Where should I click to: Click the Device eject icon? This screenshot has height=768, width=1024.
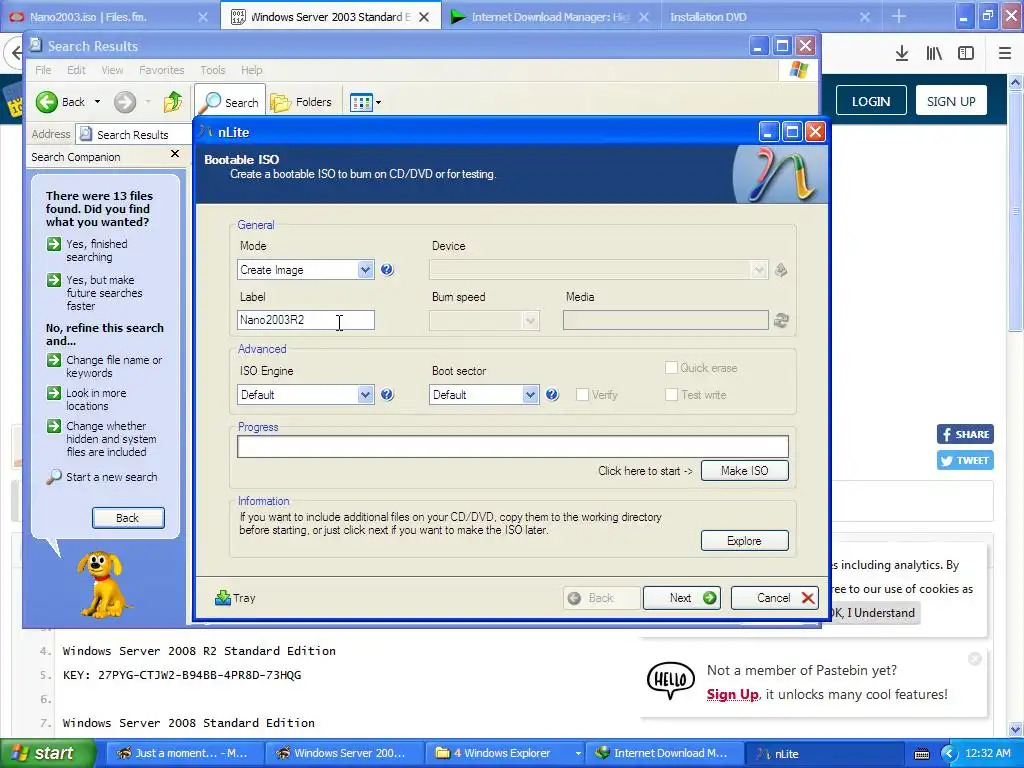[781, 270]
